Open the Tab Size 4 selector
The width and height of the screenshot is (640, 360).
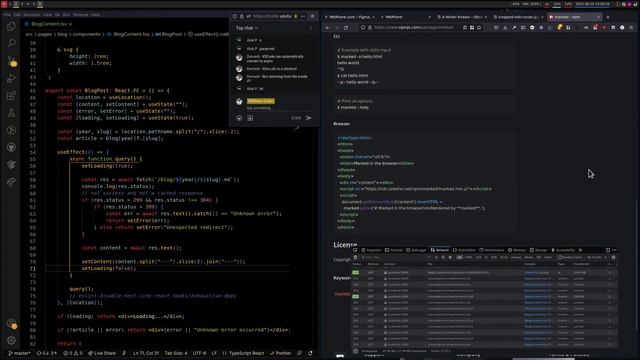pos(176,353)
